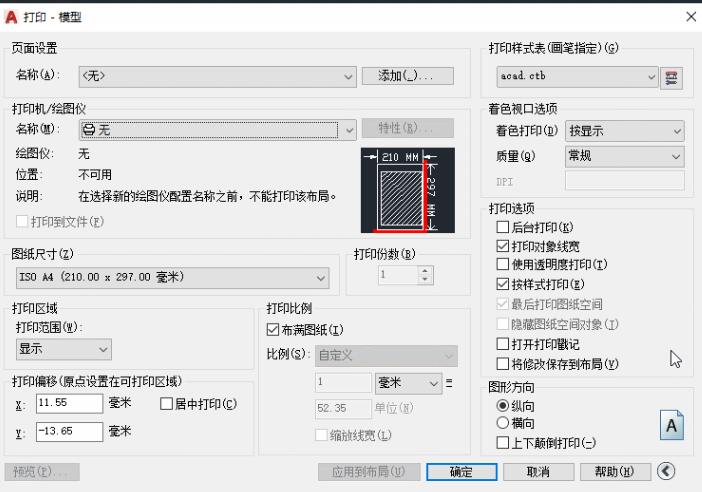702x492 pixels.
Task: Open 质量(Q) dropdown showing 常规
Action: pyautogui.click(x=625, y=156)
